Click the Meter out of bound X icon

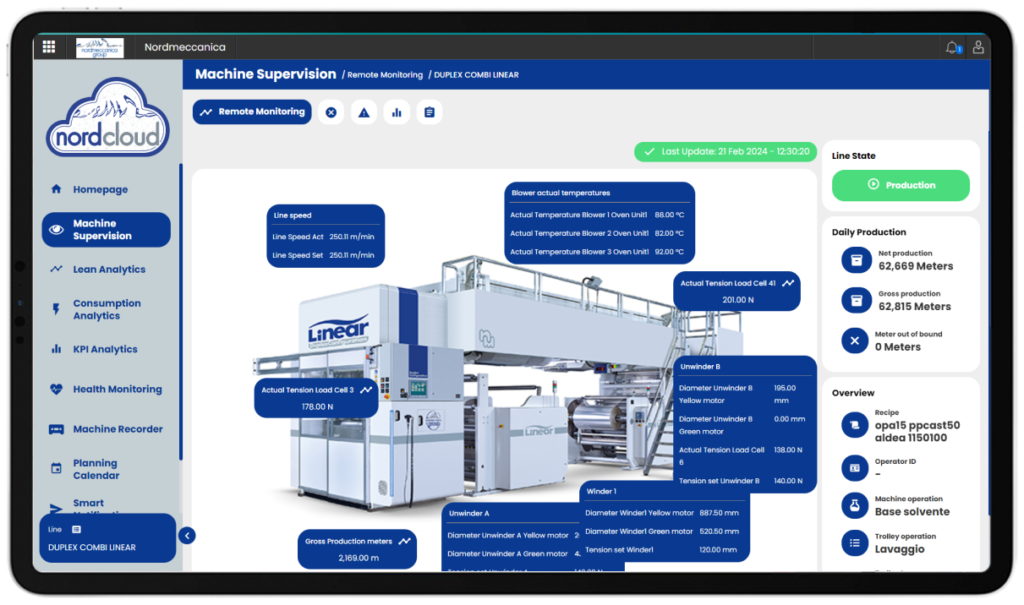(x=854, y=340)
